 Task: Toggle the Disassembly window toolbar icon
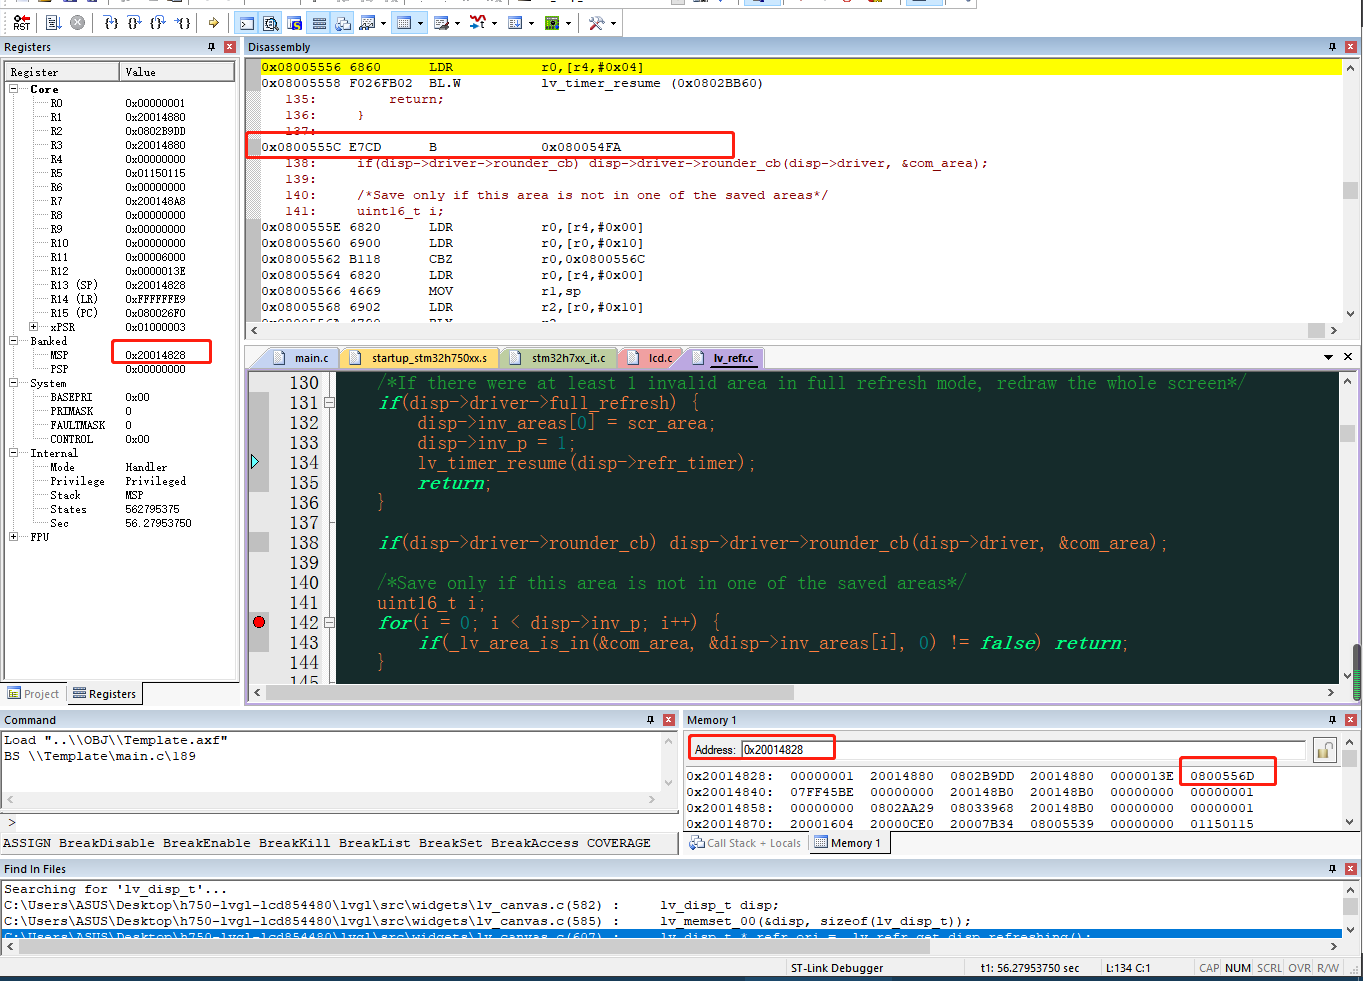click(x=271, y=22)
